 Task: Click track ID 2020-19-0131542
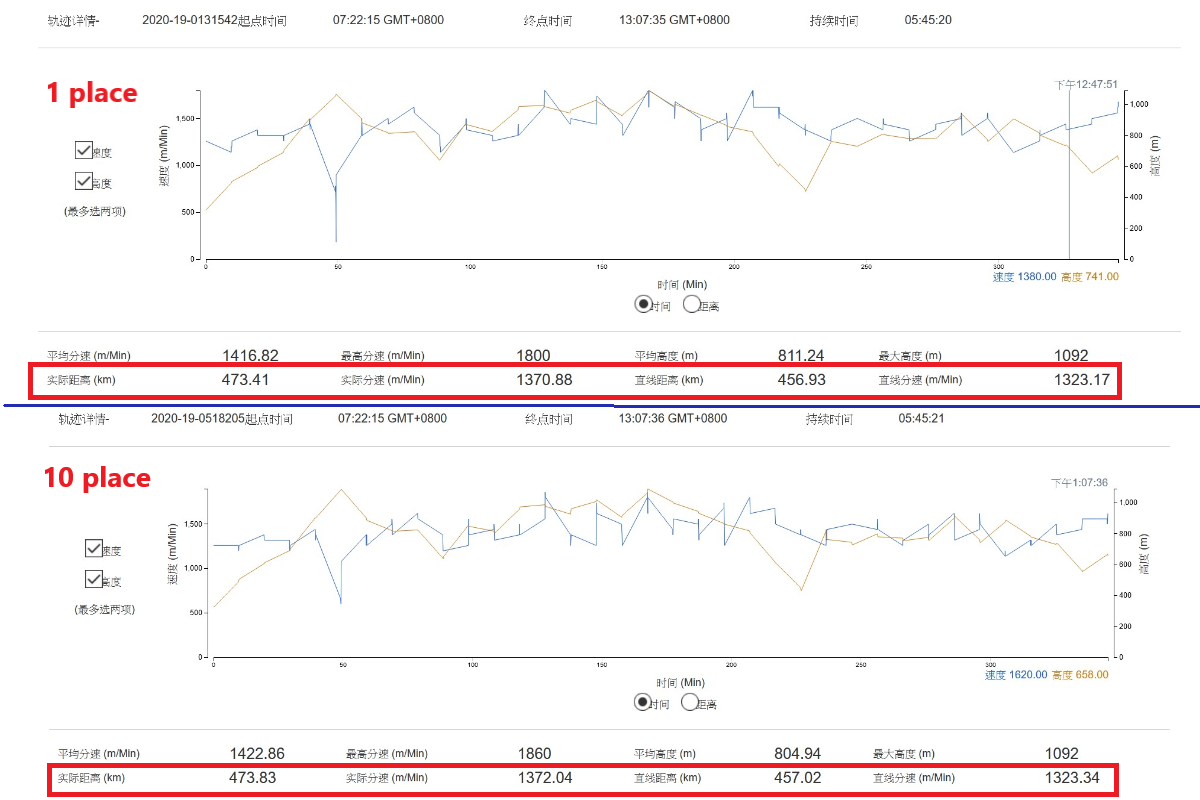(x=190, y=21)
